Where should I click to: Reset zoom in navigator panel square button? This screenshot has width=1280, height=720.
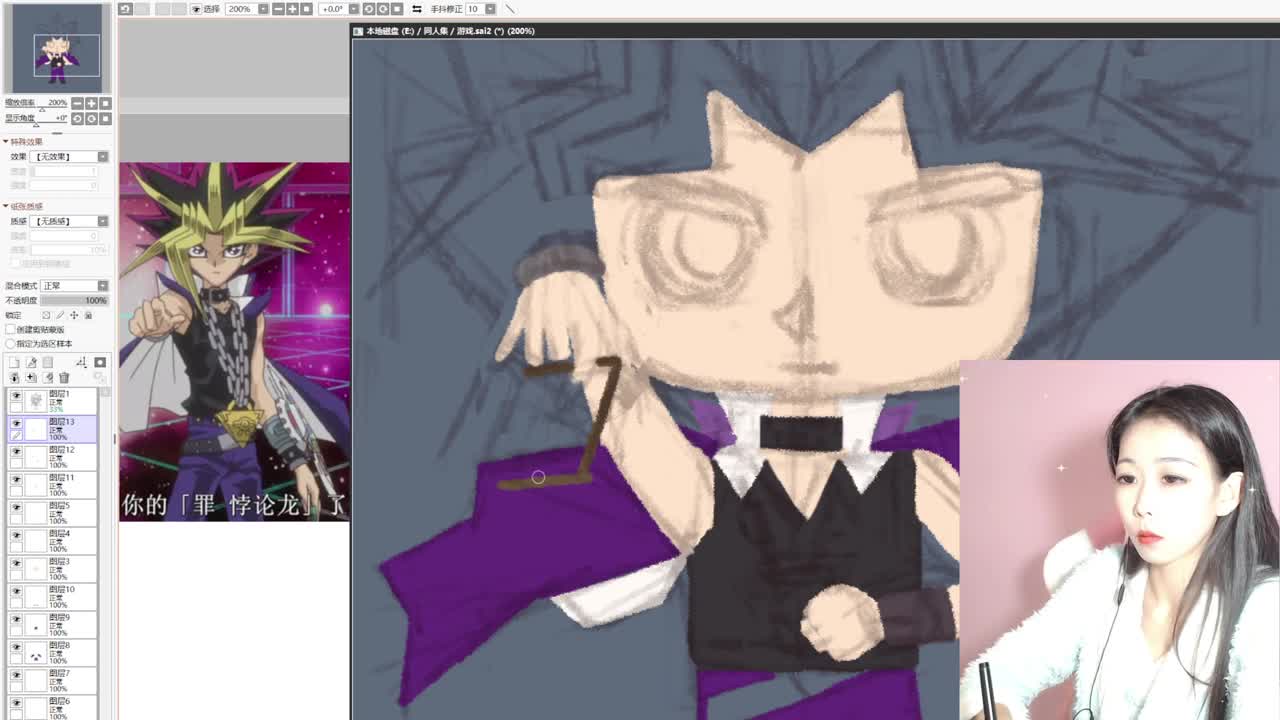[105, 103]
